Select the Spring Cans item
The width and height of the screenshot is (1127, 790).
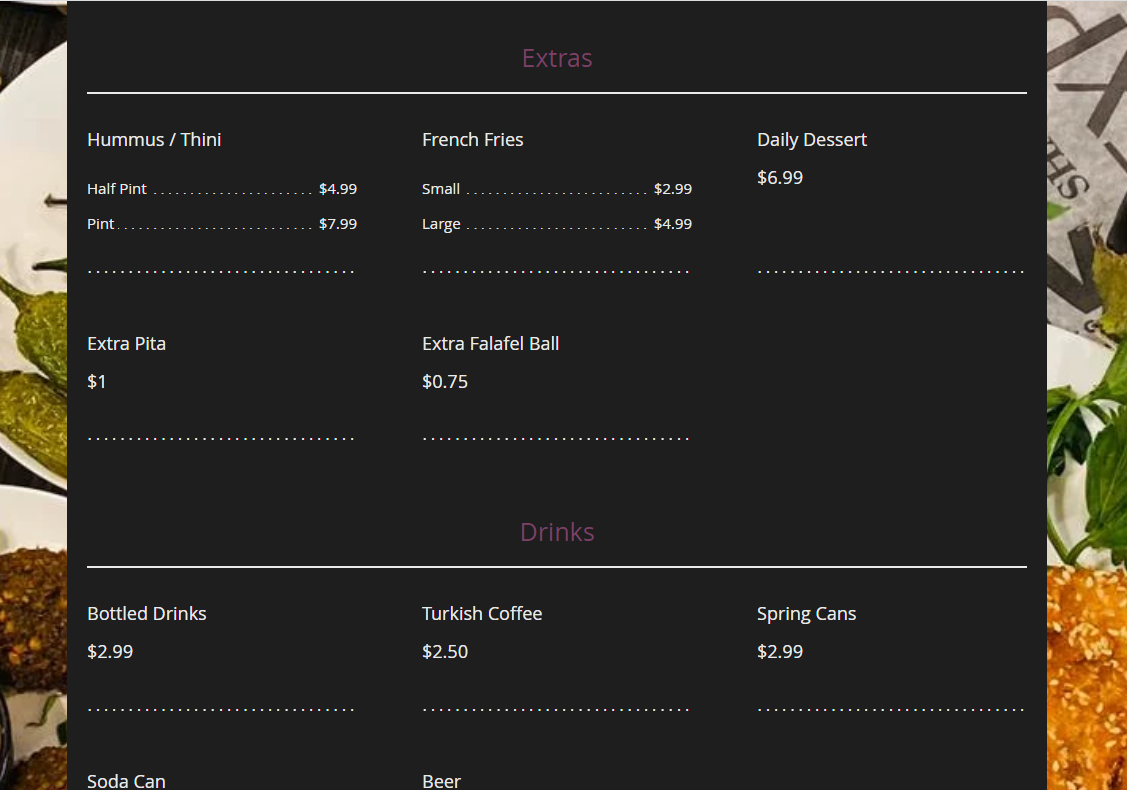(x=806, y=614)
